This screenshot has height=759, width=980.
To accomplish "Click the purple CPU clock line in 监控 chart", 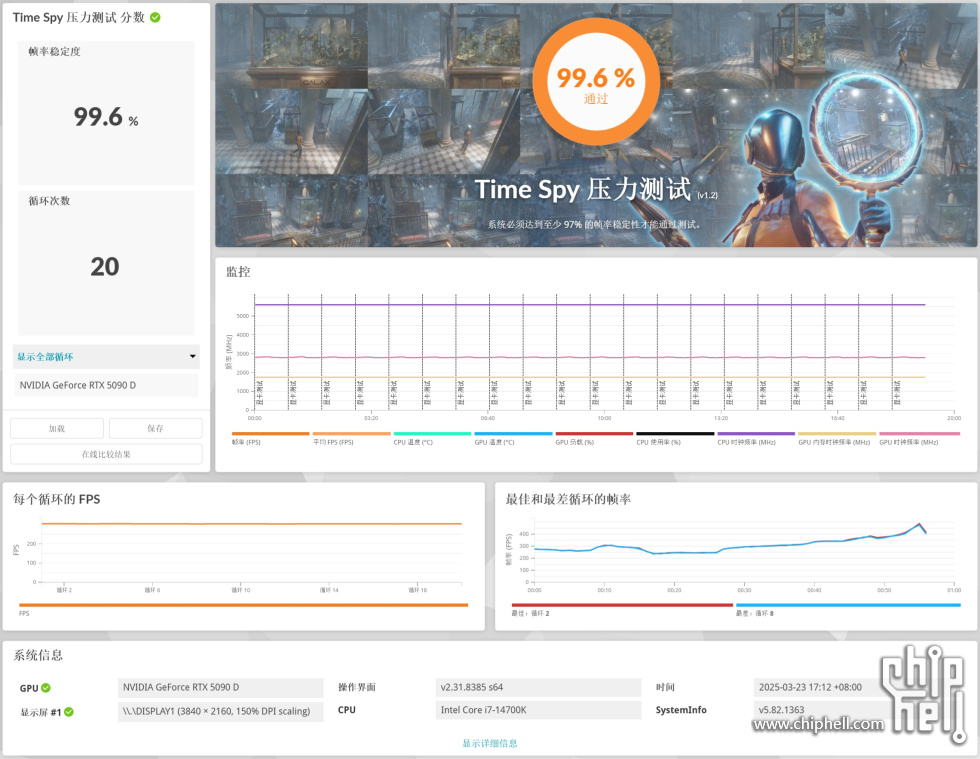I will tap(589, 304).
